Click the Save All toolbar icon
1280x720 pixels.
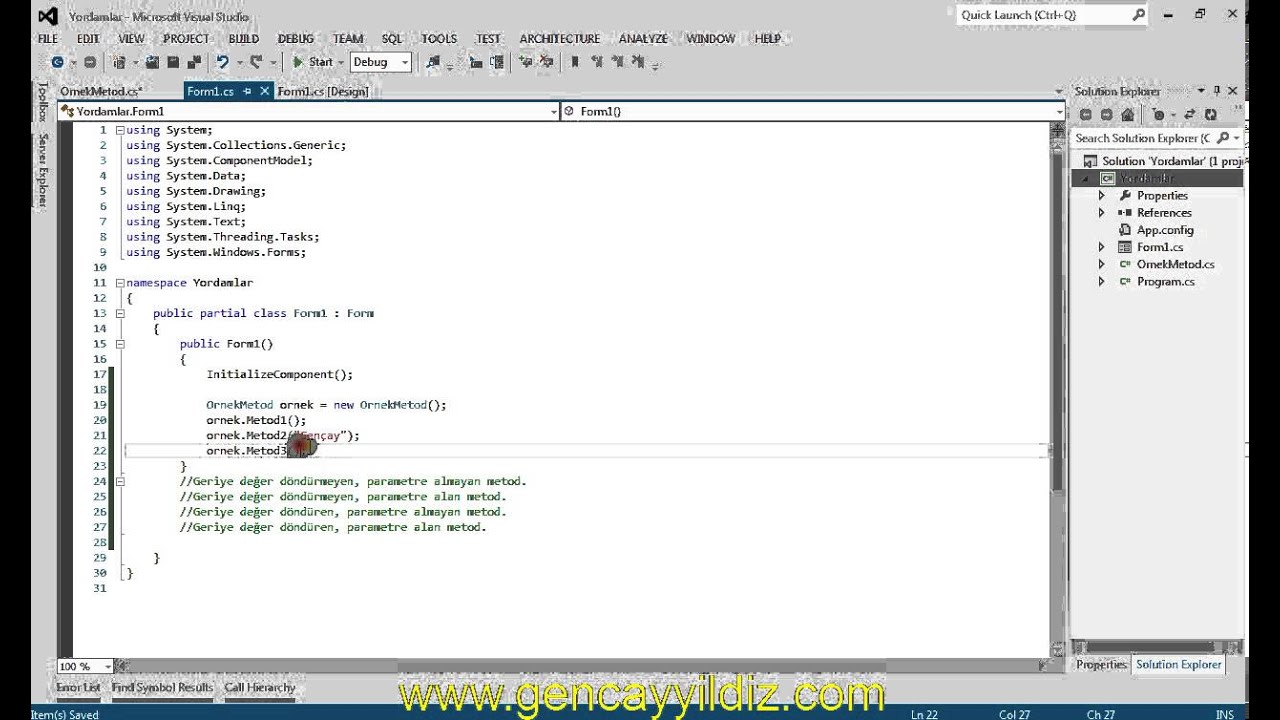193,62
